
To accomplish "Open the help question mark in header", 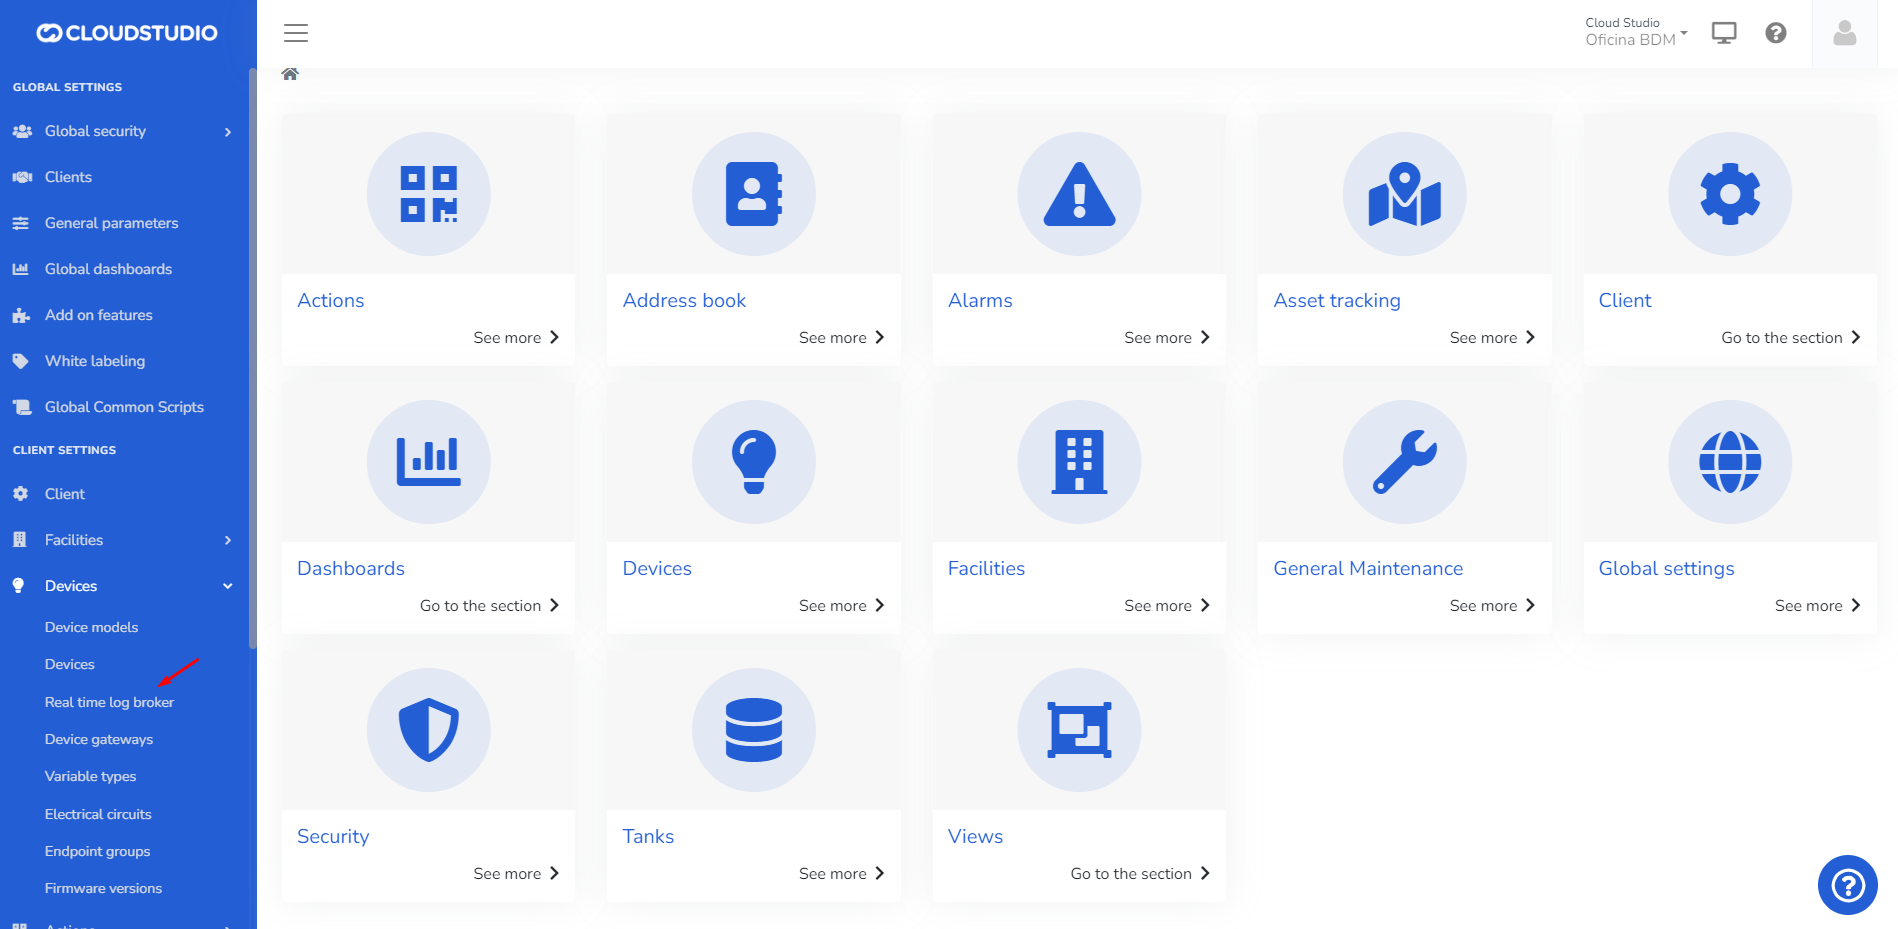I will [1776, 33].
